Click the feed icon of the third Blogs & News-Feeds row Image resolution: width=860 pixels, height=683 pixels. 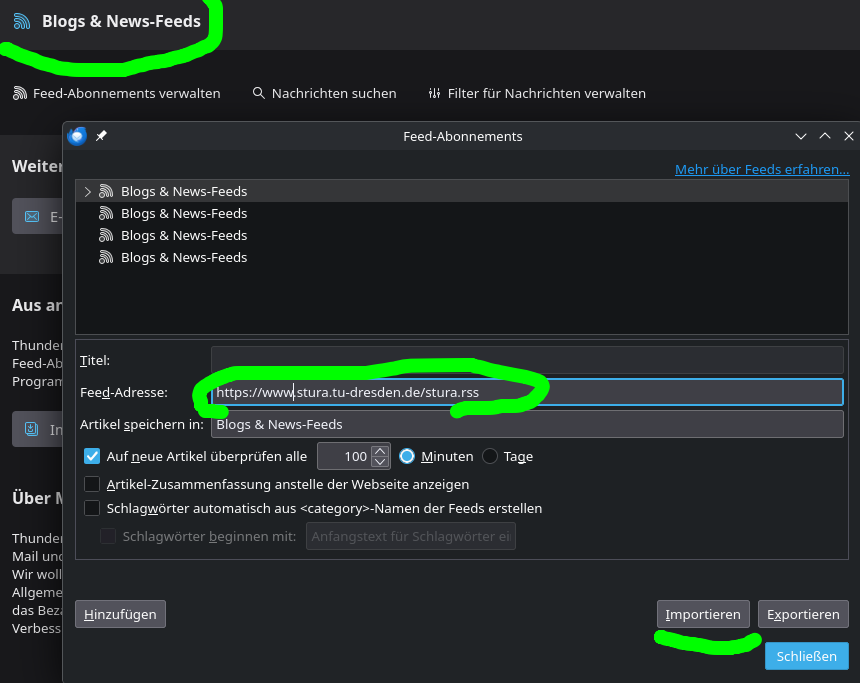106,235
